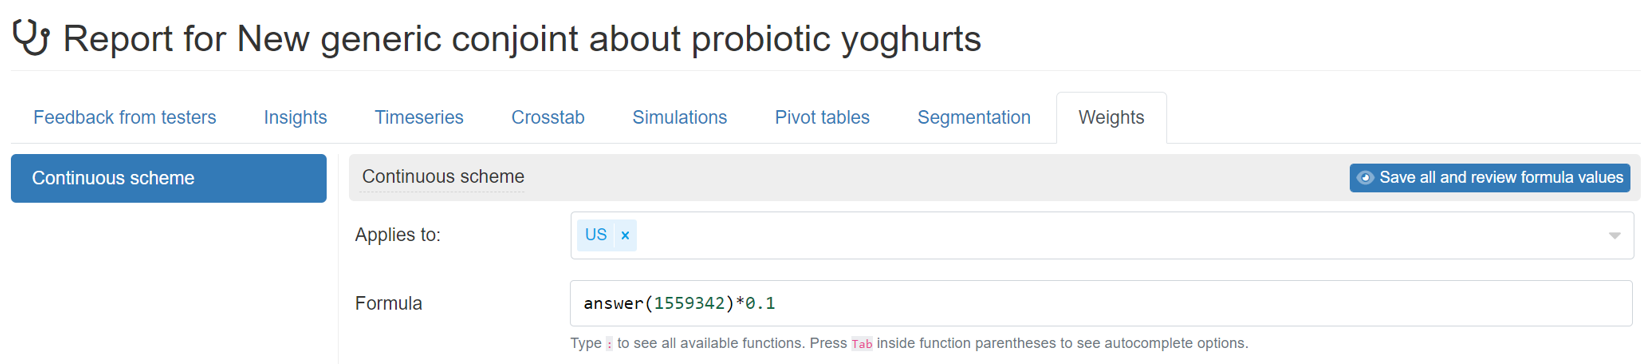Select Continuous scheme in left sidebar
Image resolution: width=1648 pixels, height=364 pixels.
pos(169,178)
